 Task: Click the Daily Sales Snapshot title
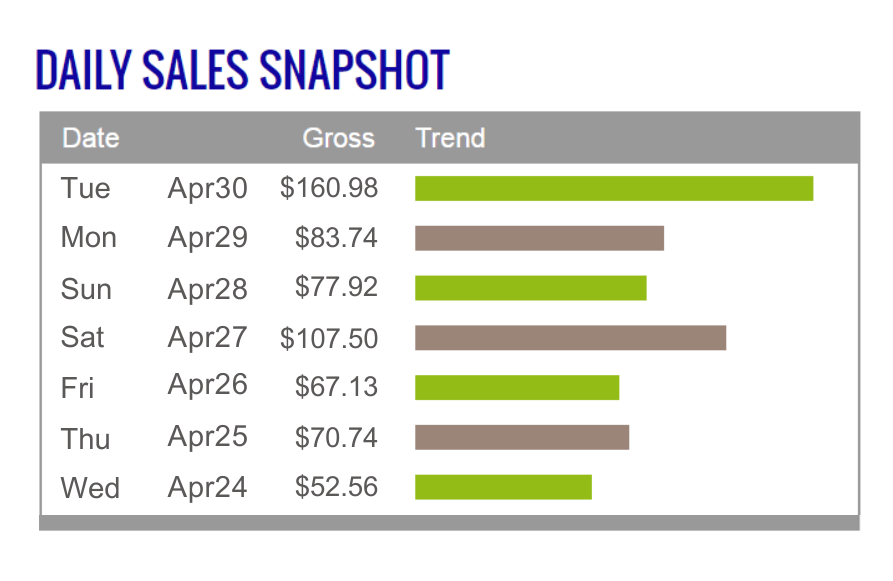[242, 71]
